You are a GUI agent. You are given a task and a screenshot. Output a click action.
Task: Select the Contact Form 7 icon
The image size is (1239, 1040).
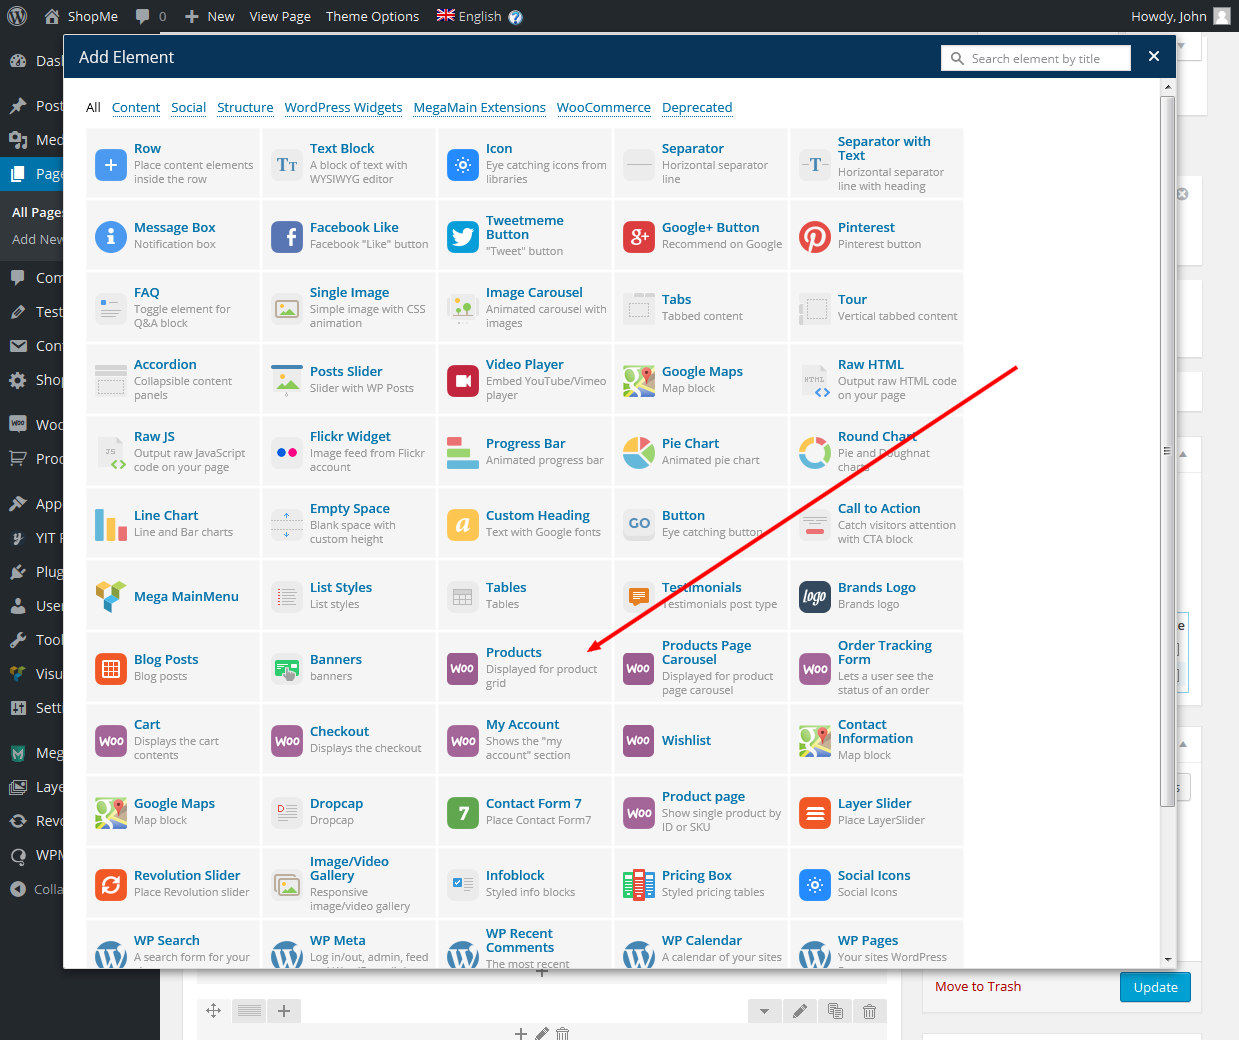pyautogui.click(x=463, y=813)
